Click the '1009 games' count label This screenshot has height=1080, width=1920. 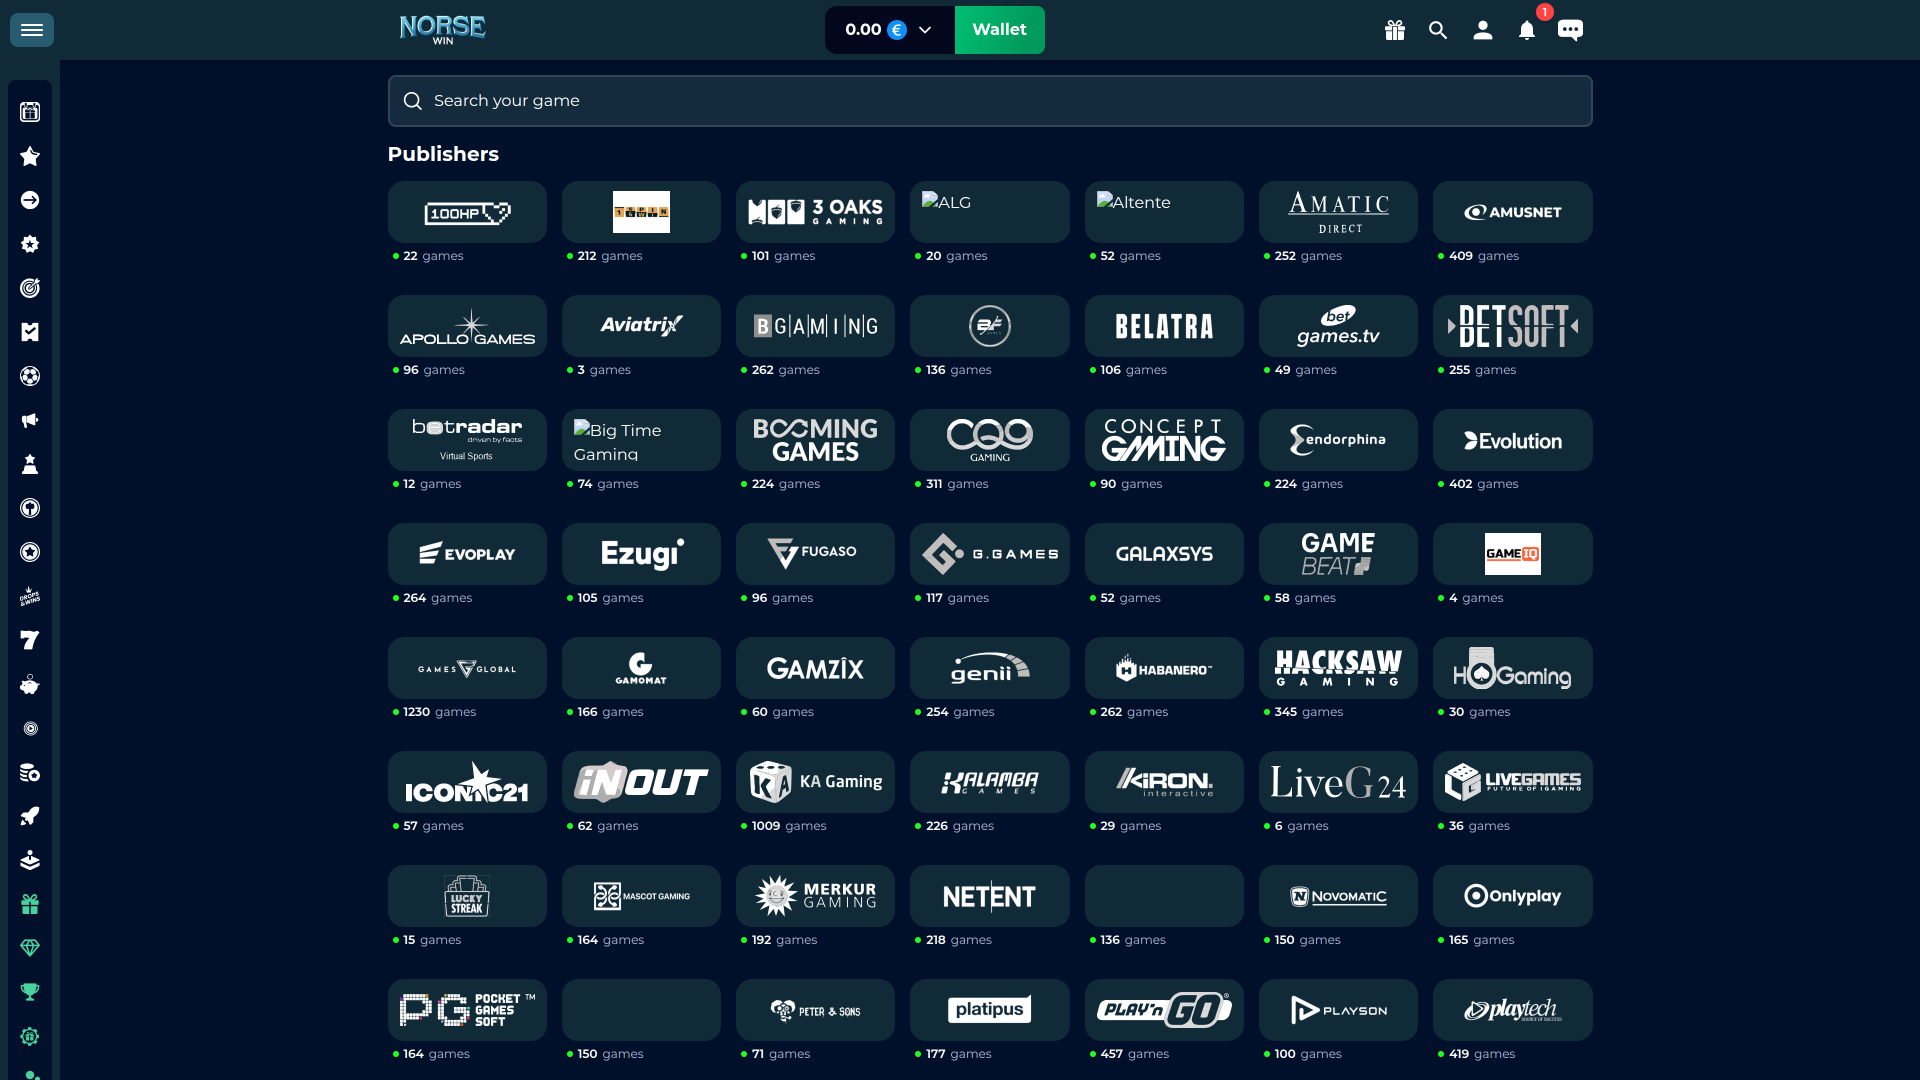tap(789, 826)
